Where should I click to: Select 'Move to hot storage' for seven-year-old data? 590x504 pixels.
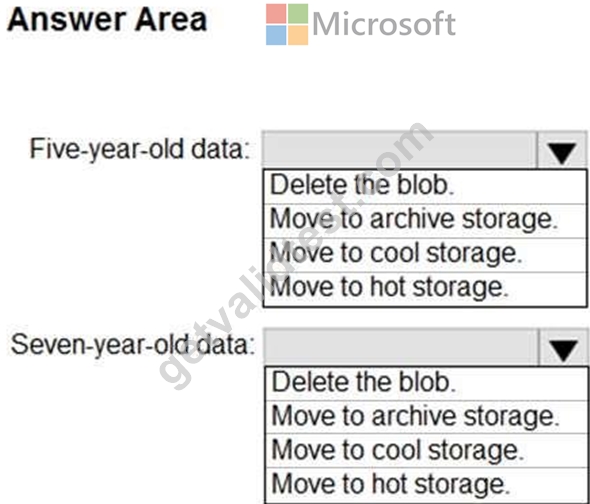click(x=426, y=484)
